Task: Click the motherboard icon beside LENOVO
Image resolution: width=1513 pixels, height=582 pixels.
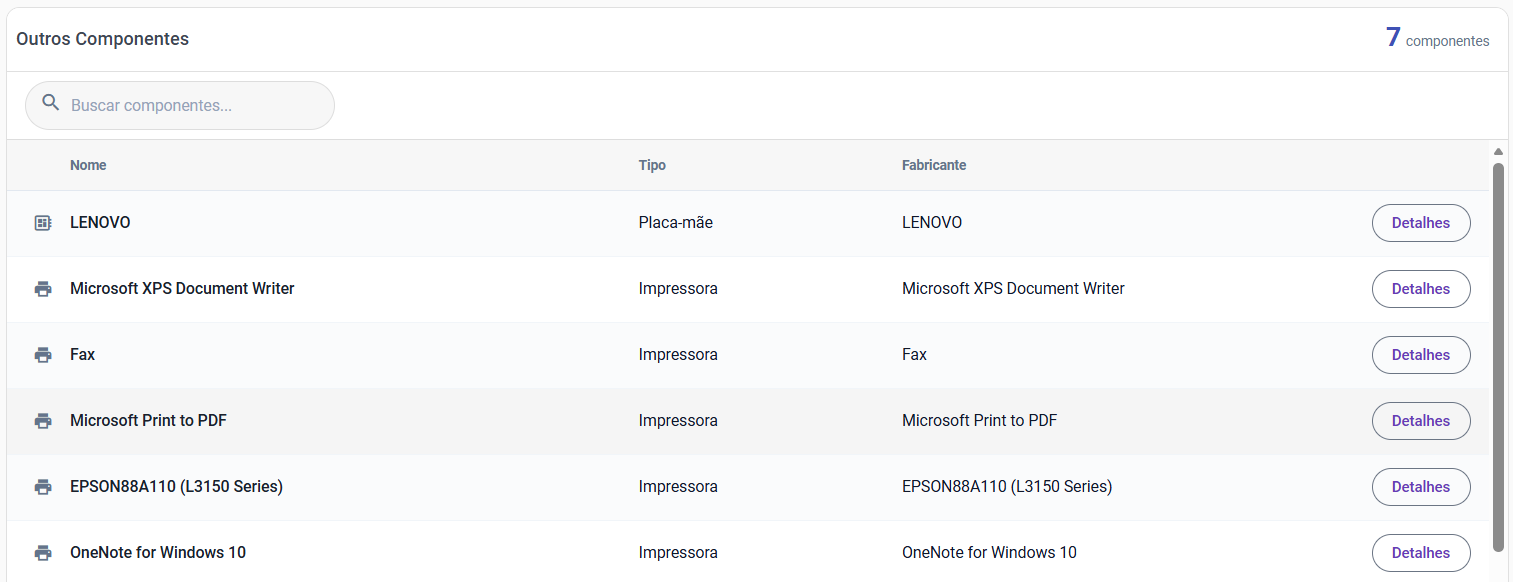Action: 43,223
